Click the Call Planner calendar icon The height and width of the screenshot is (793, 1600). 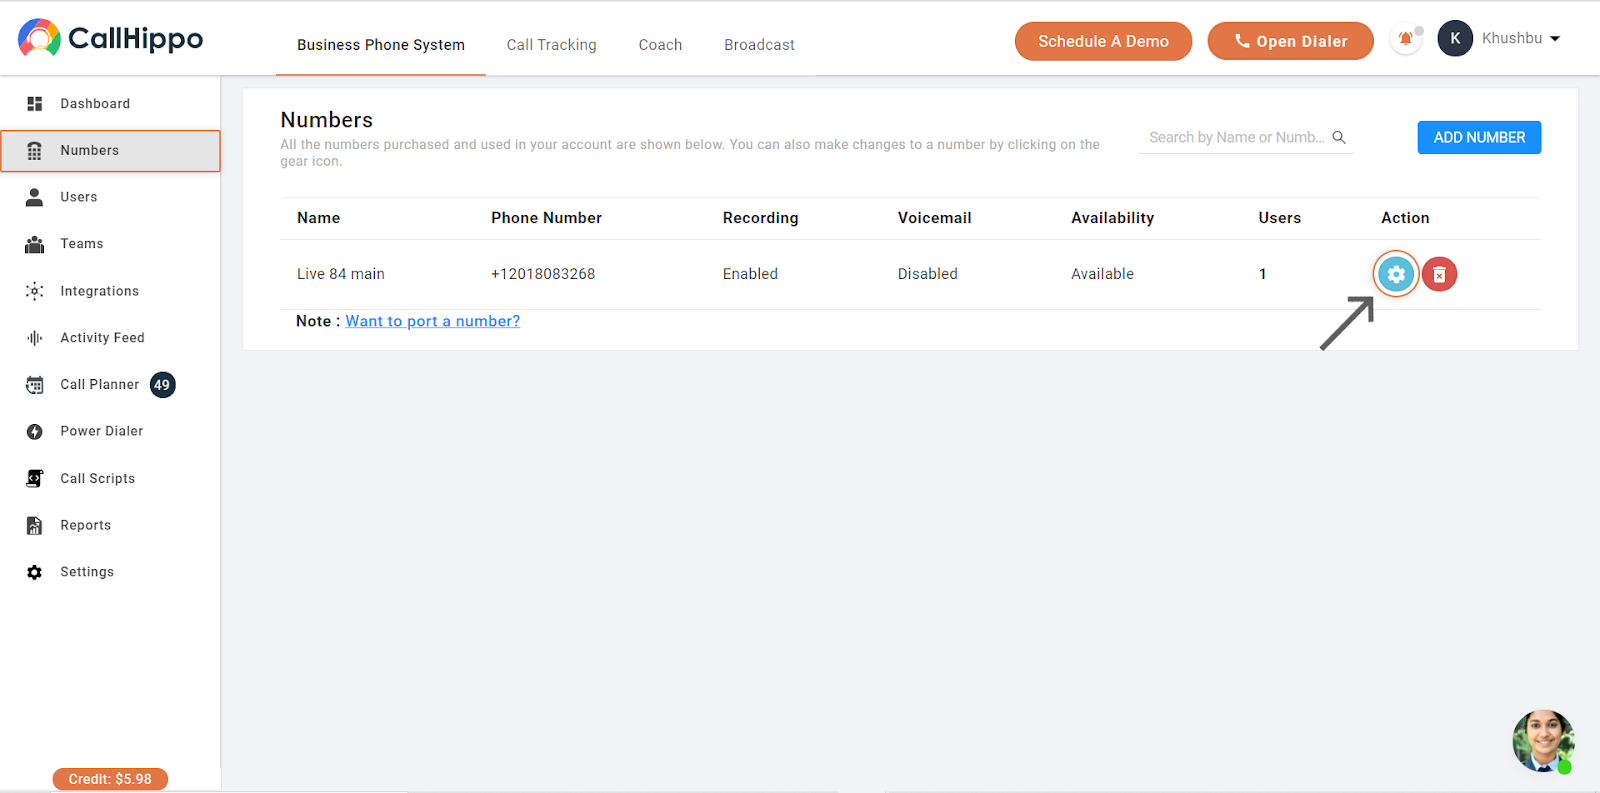(x=35, y=385)
